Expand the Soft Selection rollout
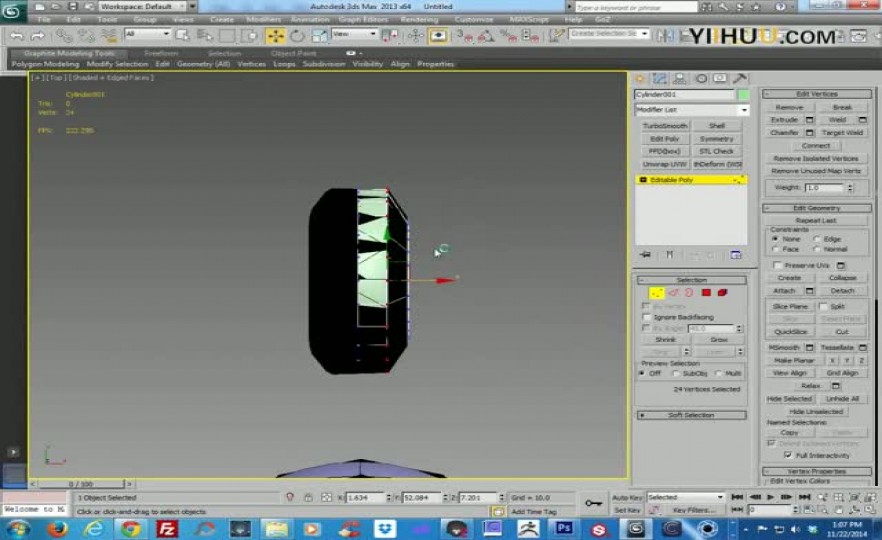 (x=691, y=415)
